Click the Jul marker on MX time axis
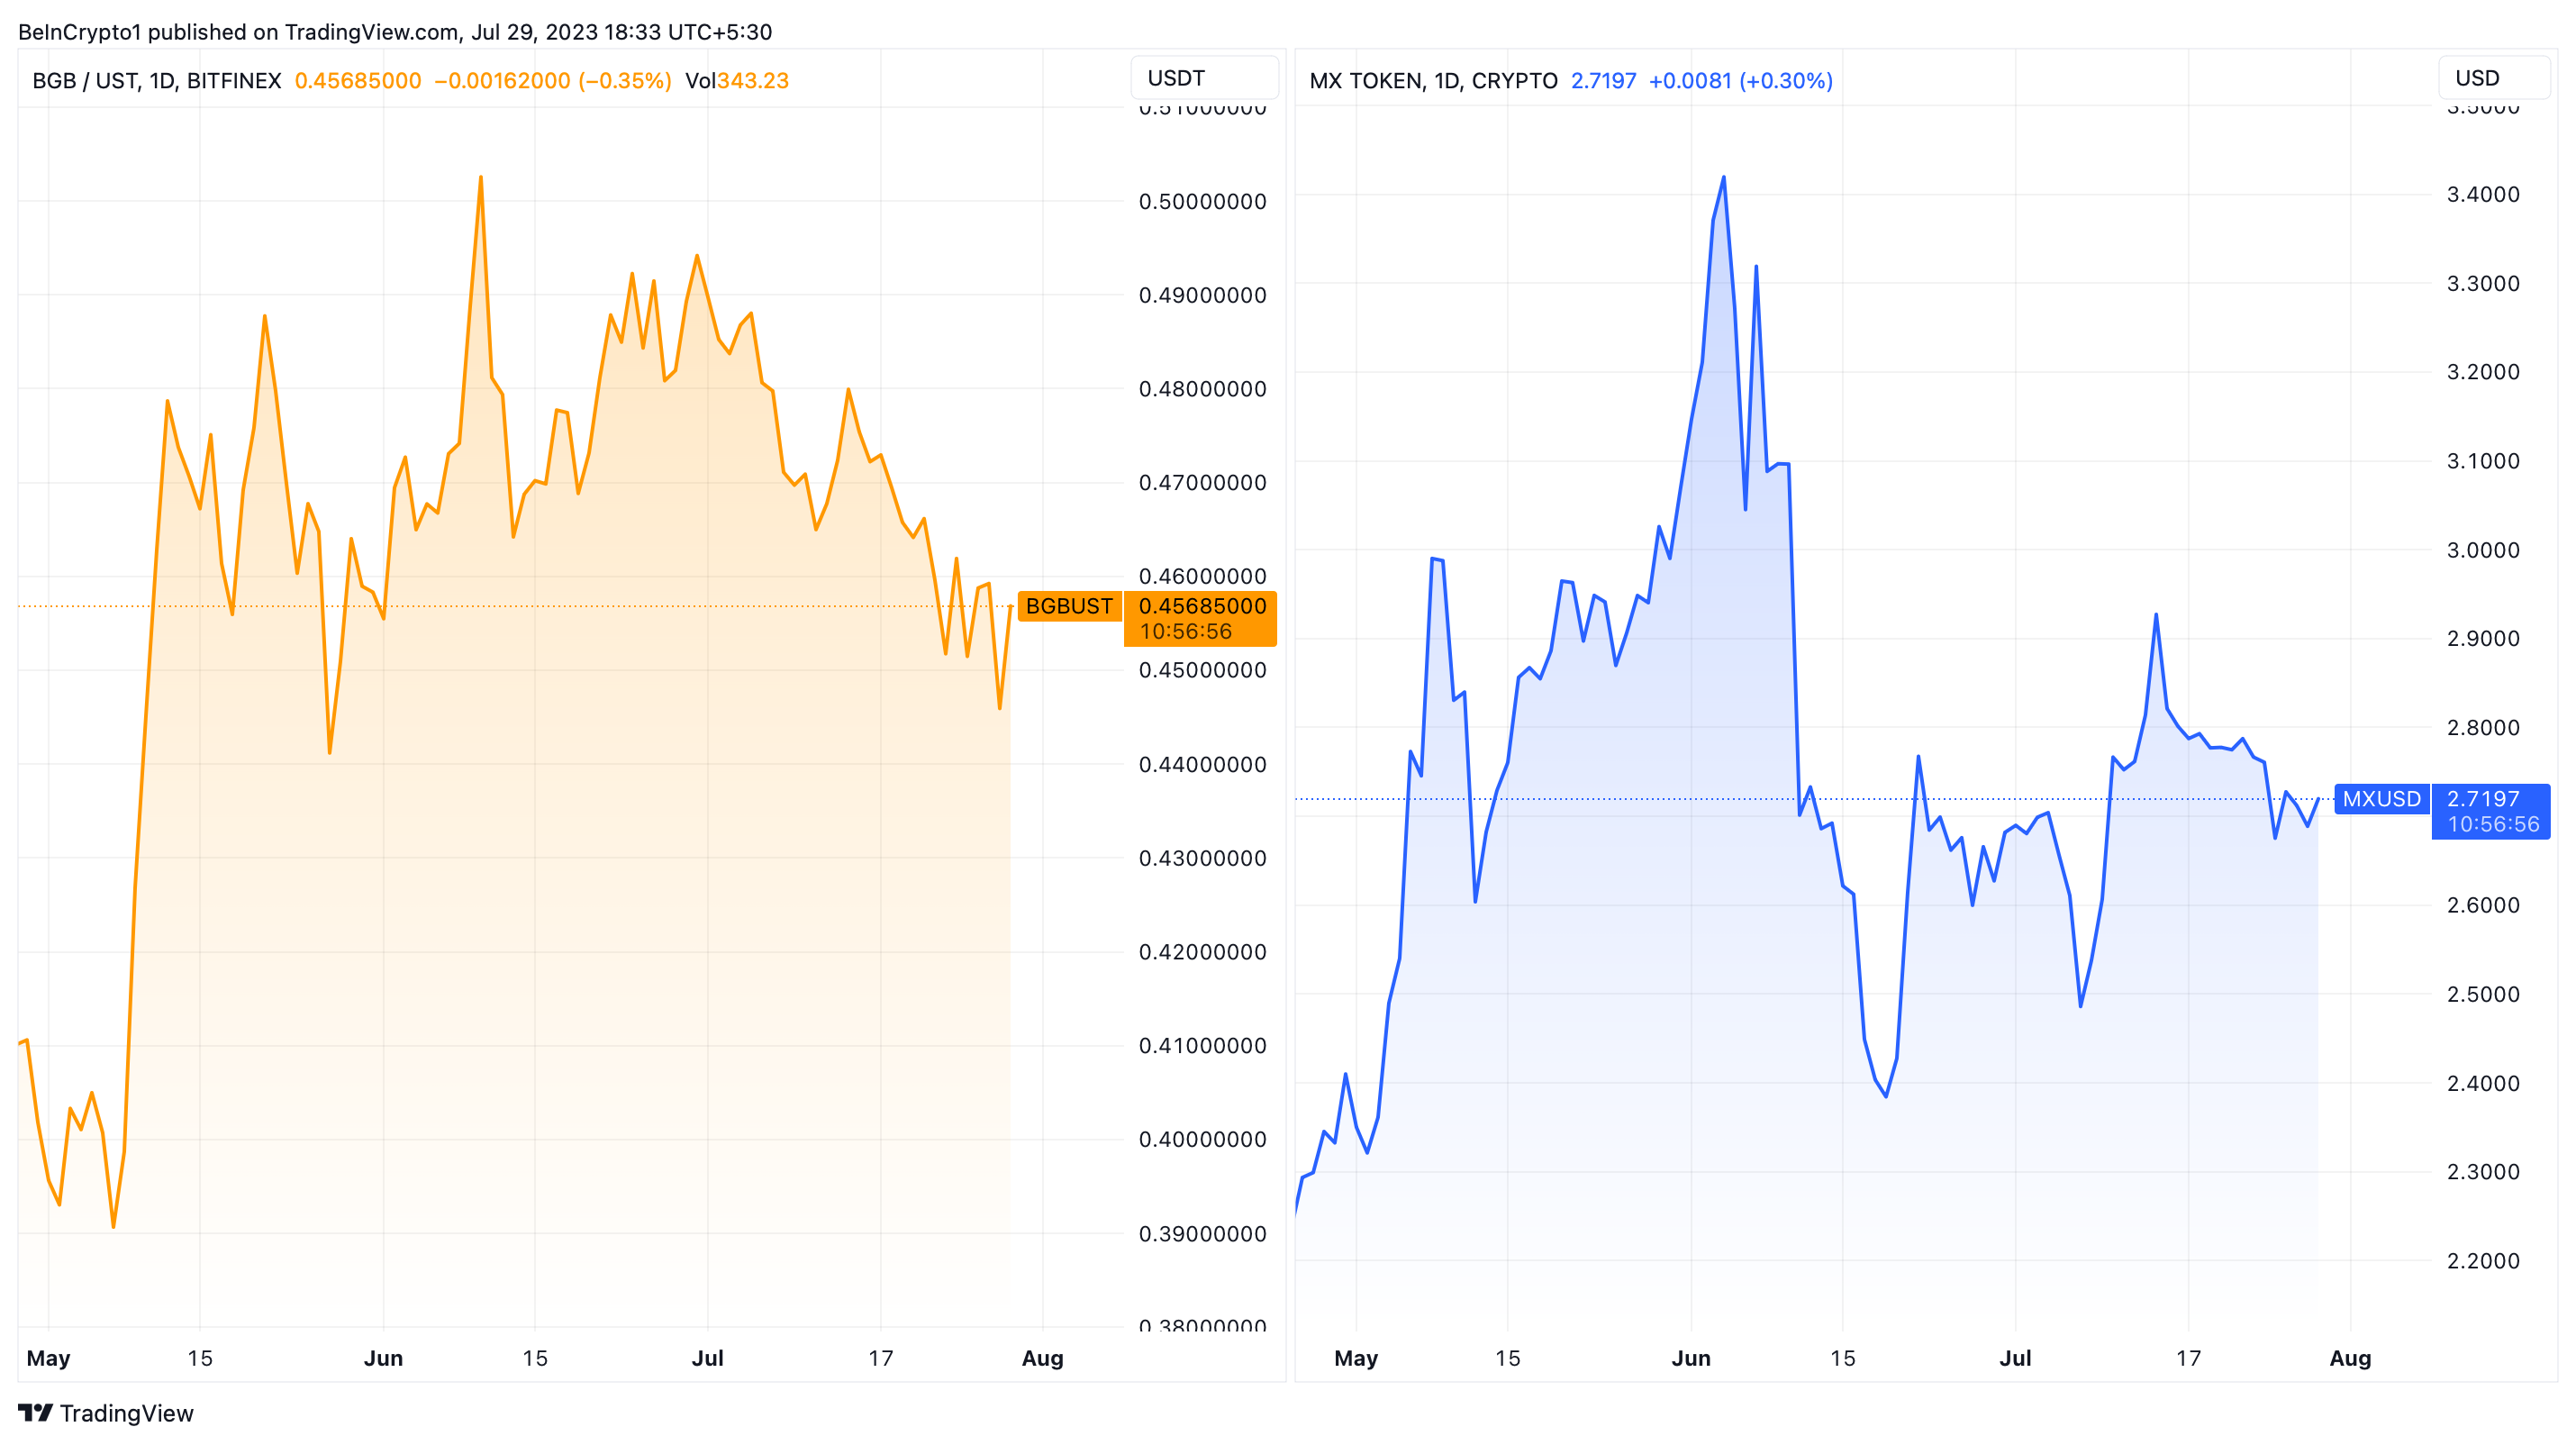Image resolution: width=2576 pixels, height=1445 pixels. (x=2014, y=1358)
